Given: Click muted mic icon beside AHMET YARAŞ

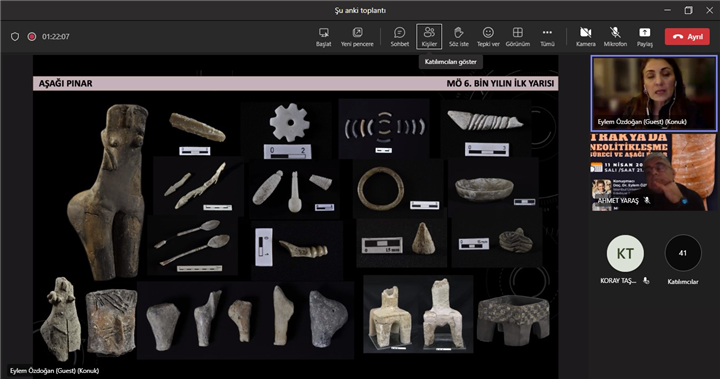Looking at the screenshot, I should (647, 200).
